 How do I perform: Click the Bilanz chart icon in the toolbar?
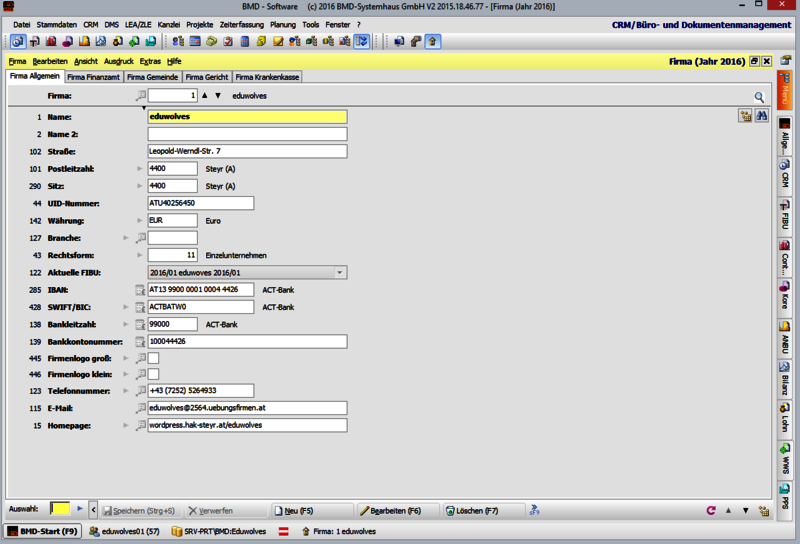(x=101, y=41)
